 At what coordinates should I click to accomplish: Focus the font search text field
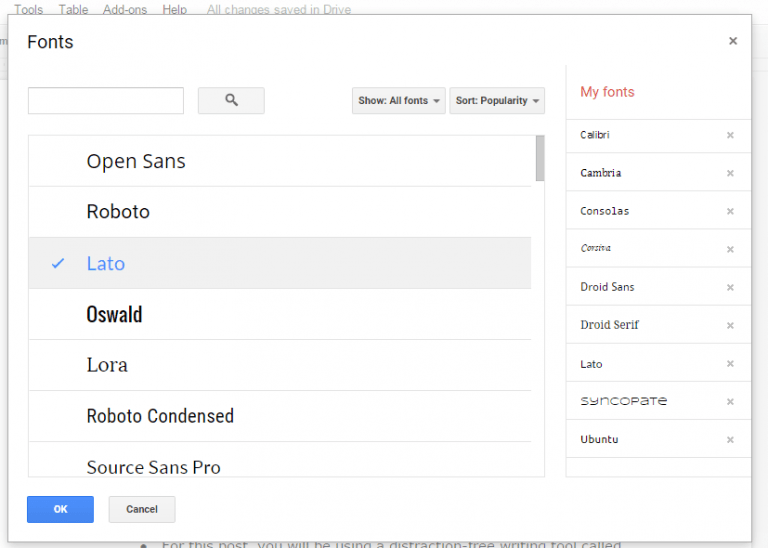pyautogui.click(x=106, y=100)
